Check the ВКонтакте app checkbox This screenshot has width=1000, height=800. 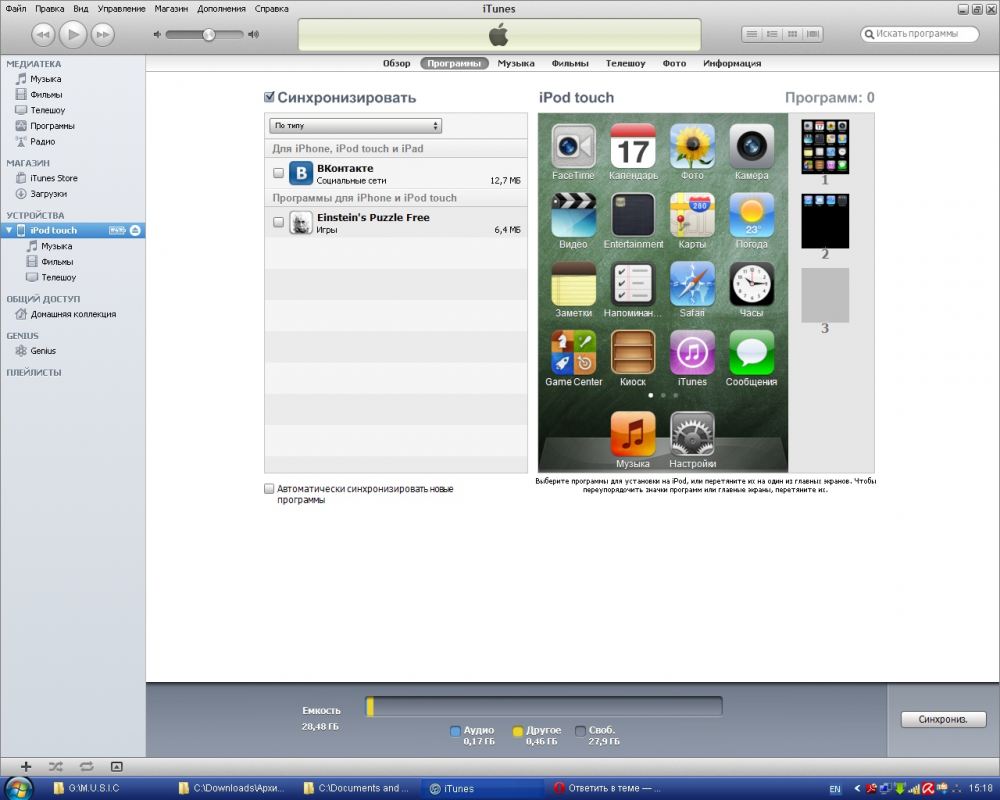point(278,173)
